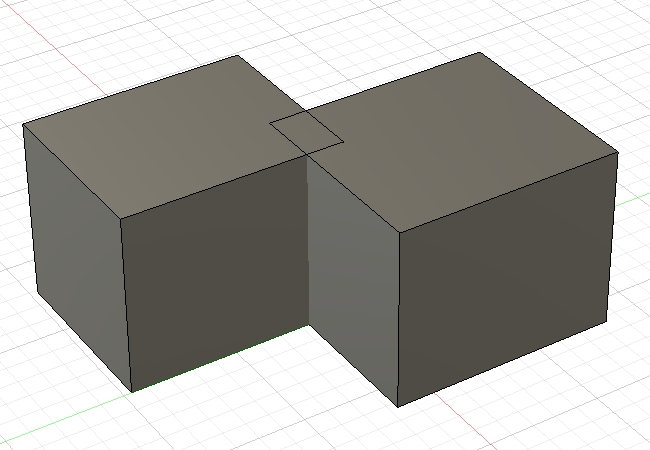Pick the bottom front corner vertex of left box

click(x=132, y=391)
